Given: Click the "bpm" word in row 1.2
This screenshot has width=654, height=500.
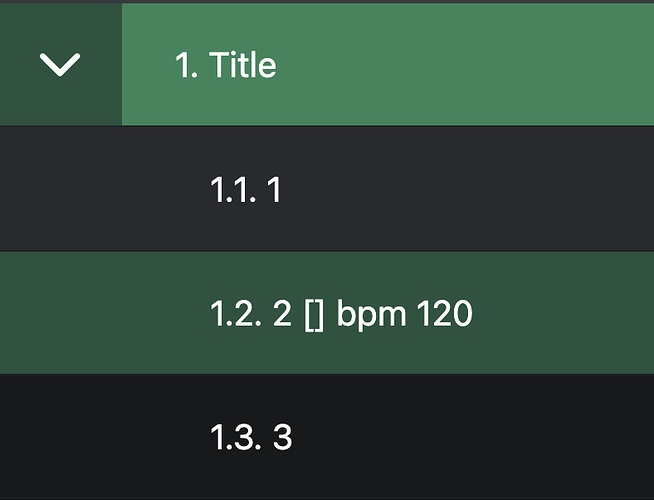Looking at the screenshot, I should pyautogui.click(x=373, y=315).
